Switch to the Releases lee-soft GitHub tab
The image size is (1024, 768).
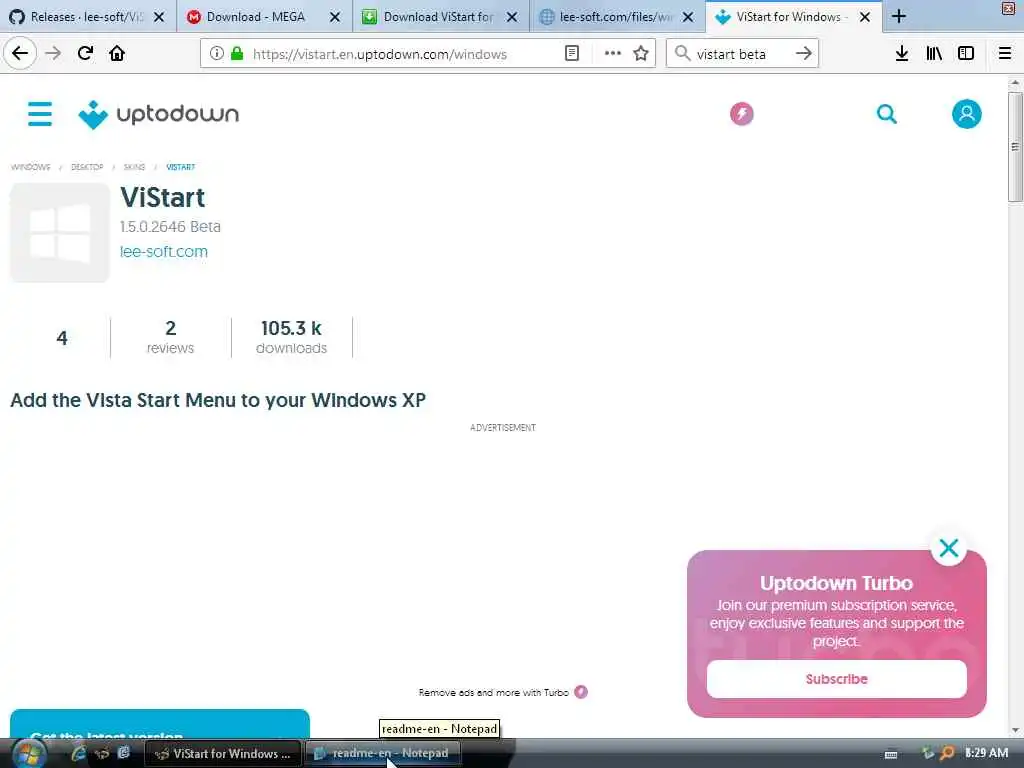pyautogui.click(x=86, y=17)
